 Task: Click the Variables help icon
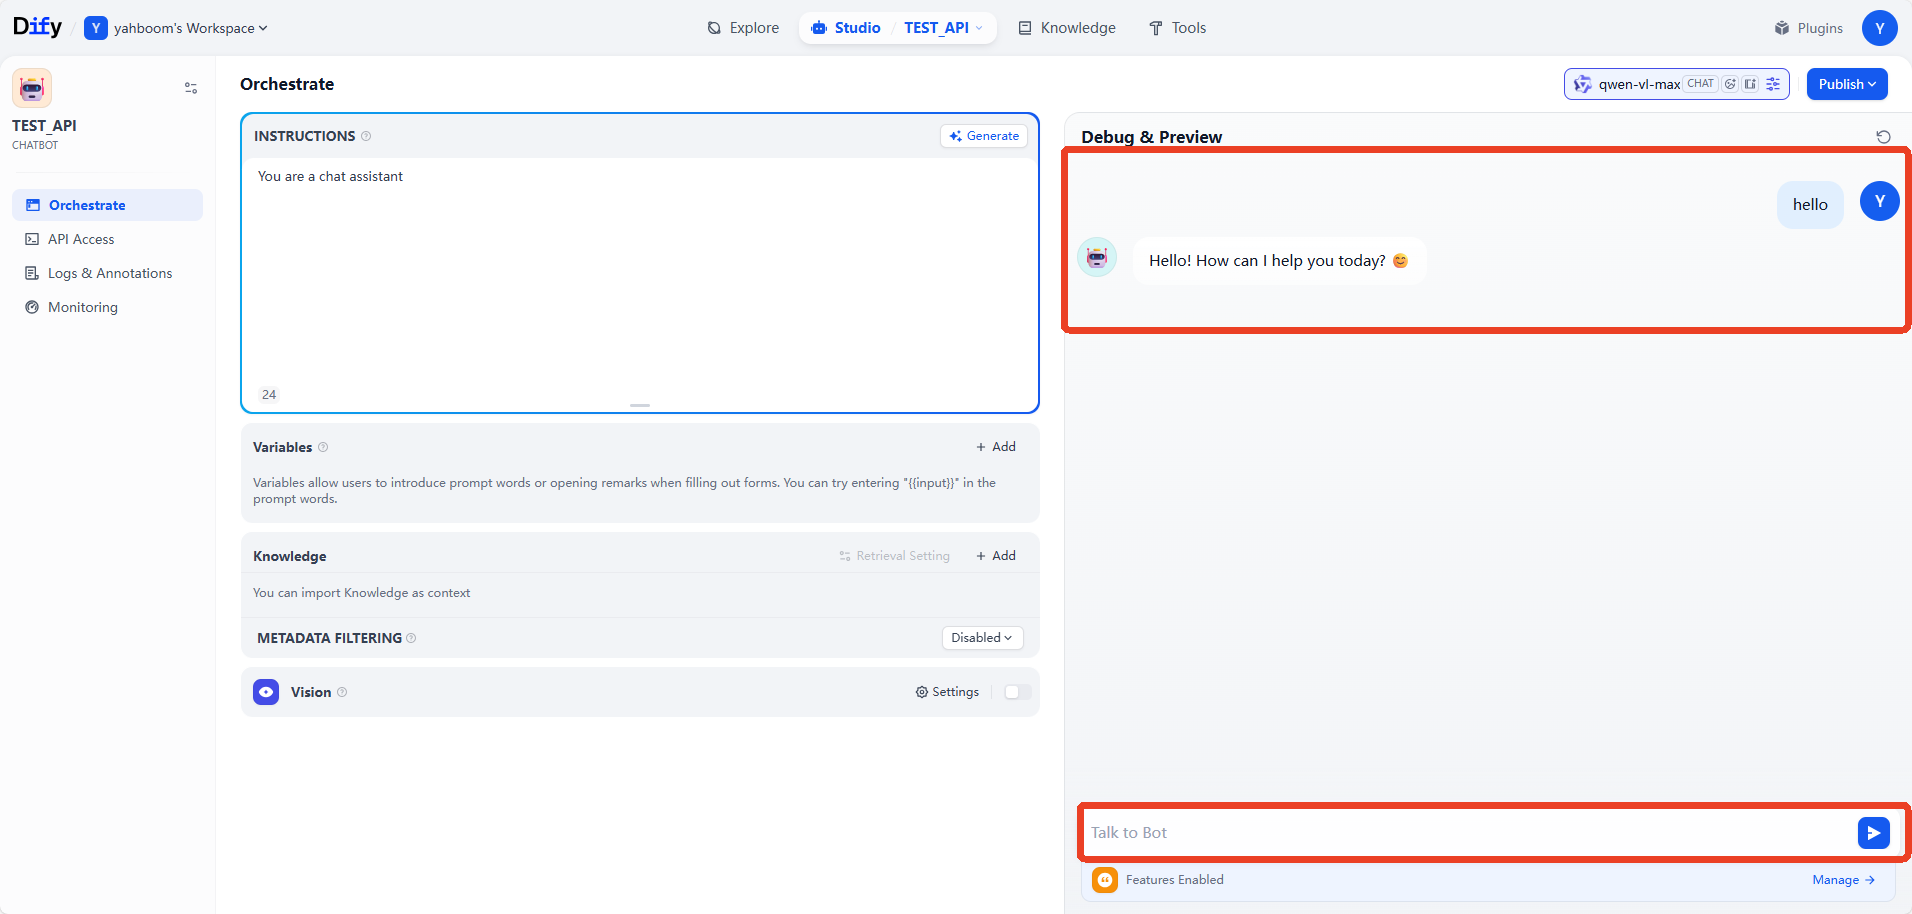coord(323,447)
